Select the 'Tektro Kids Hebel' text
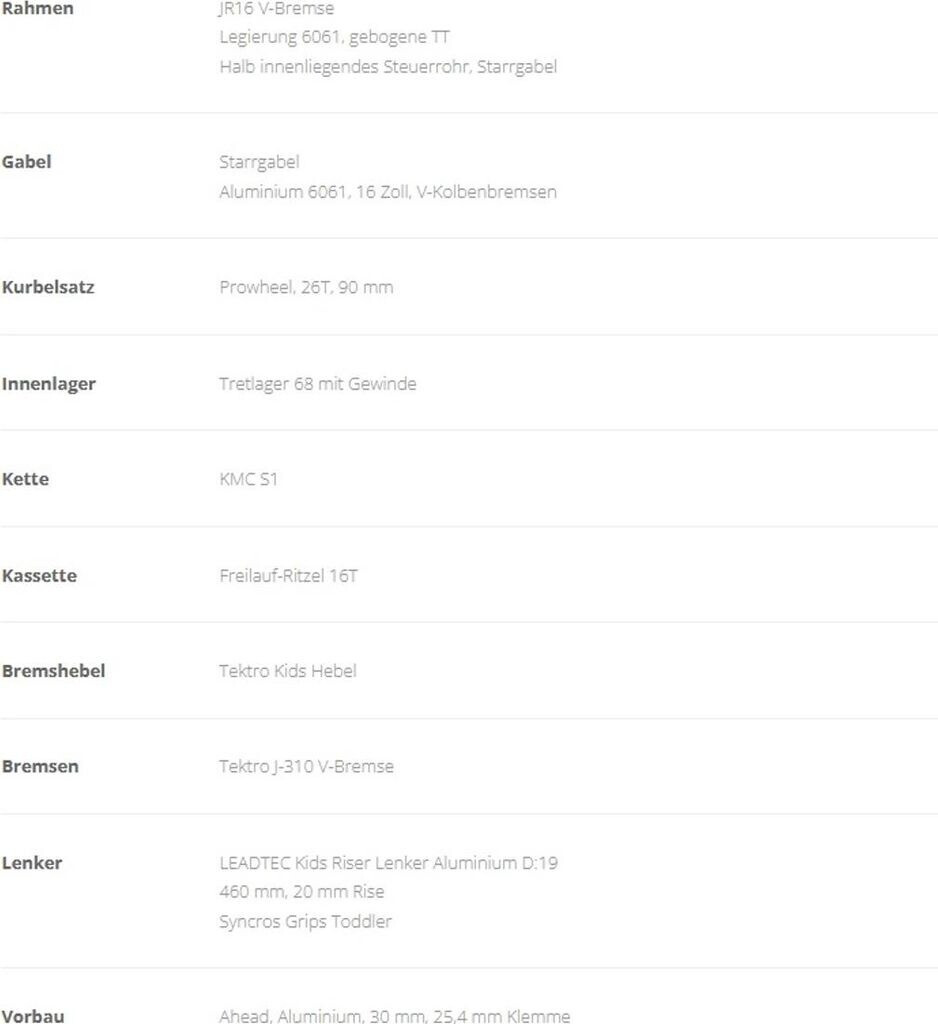 pyautogui.click(x=287, y=671)
